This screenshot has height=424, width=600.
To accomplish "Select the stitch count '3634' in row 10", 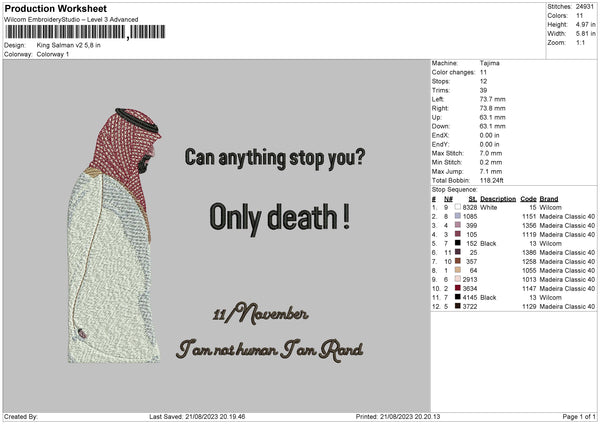I will pyautogui.click(x=470, y=289).
